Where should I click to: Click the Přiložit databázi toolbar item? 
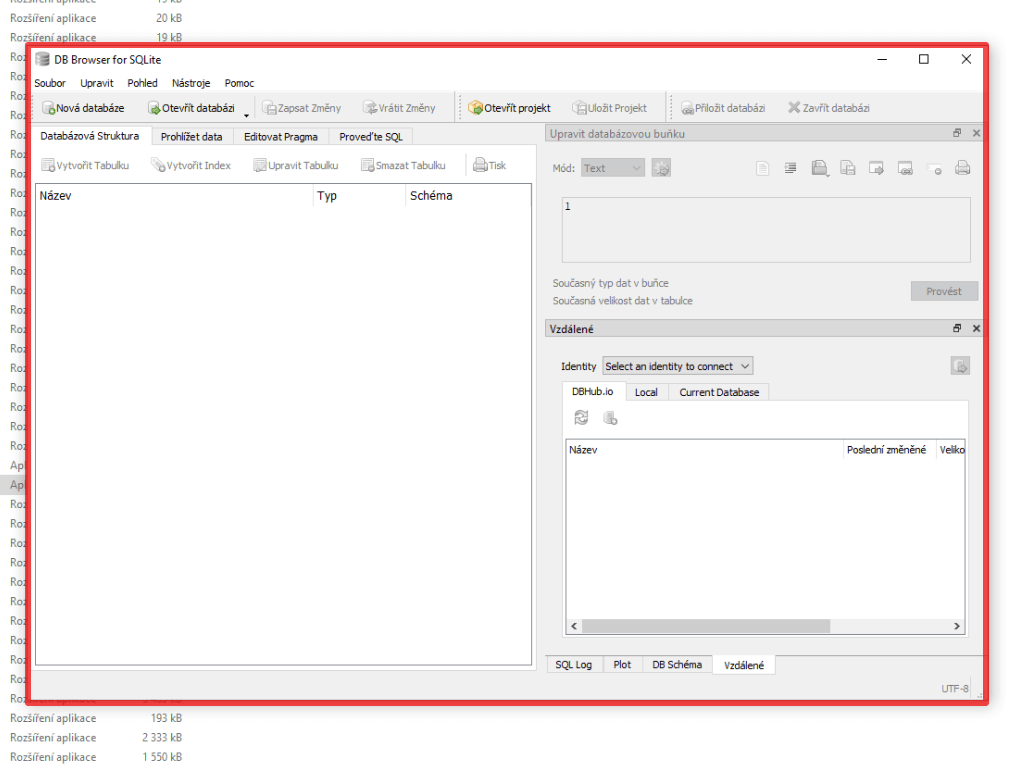pyautogui.click(x=723, y=108)
